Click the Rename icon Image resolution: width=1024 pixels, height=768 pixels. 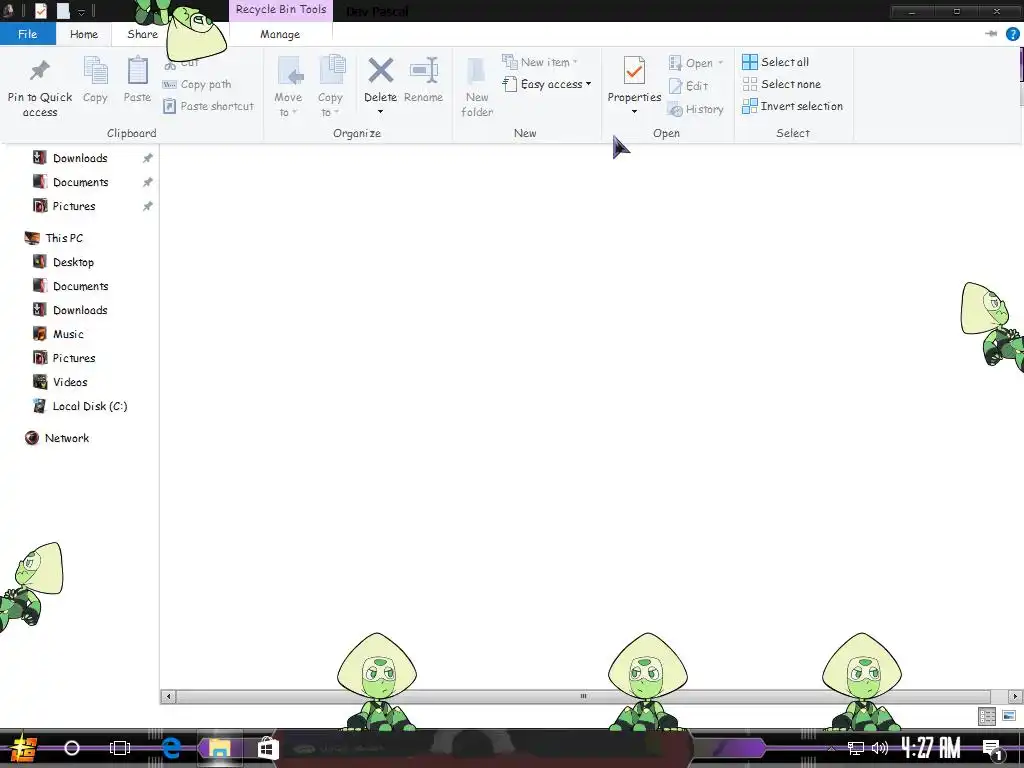(424, 71)
